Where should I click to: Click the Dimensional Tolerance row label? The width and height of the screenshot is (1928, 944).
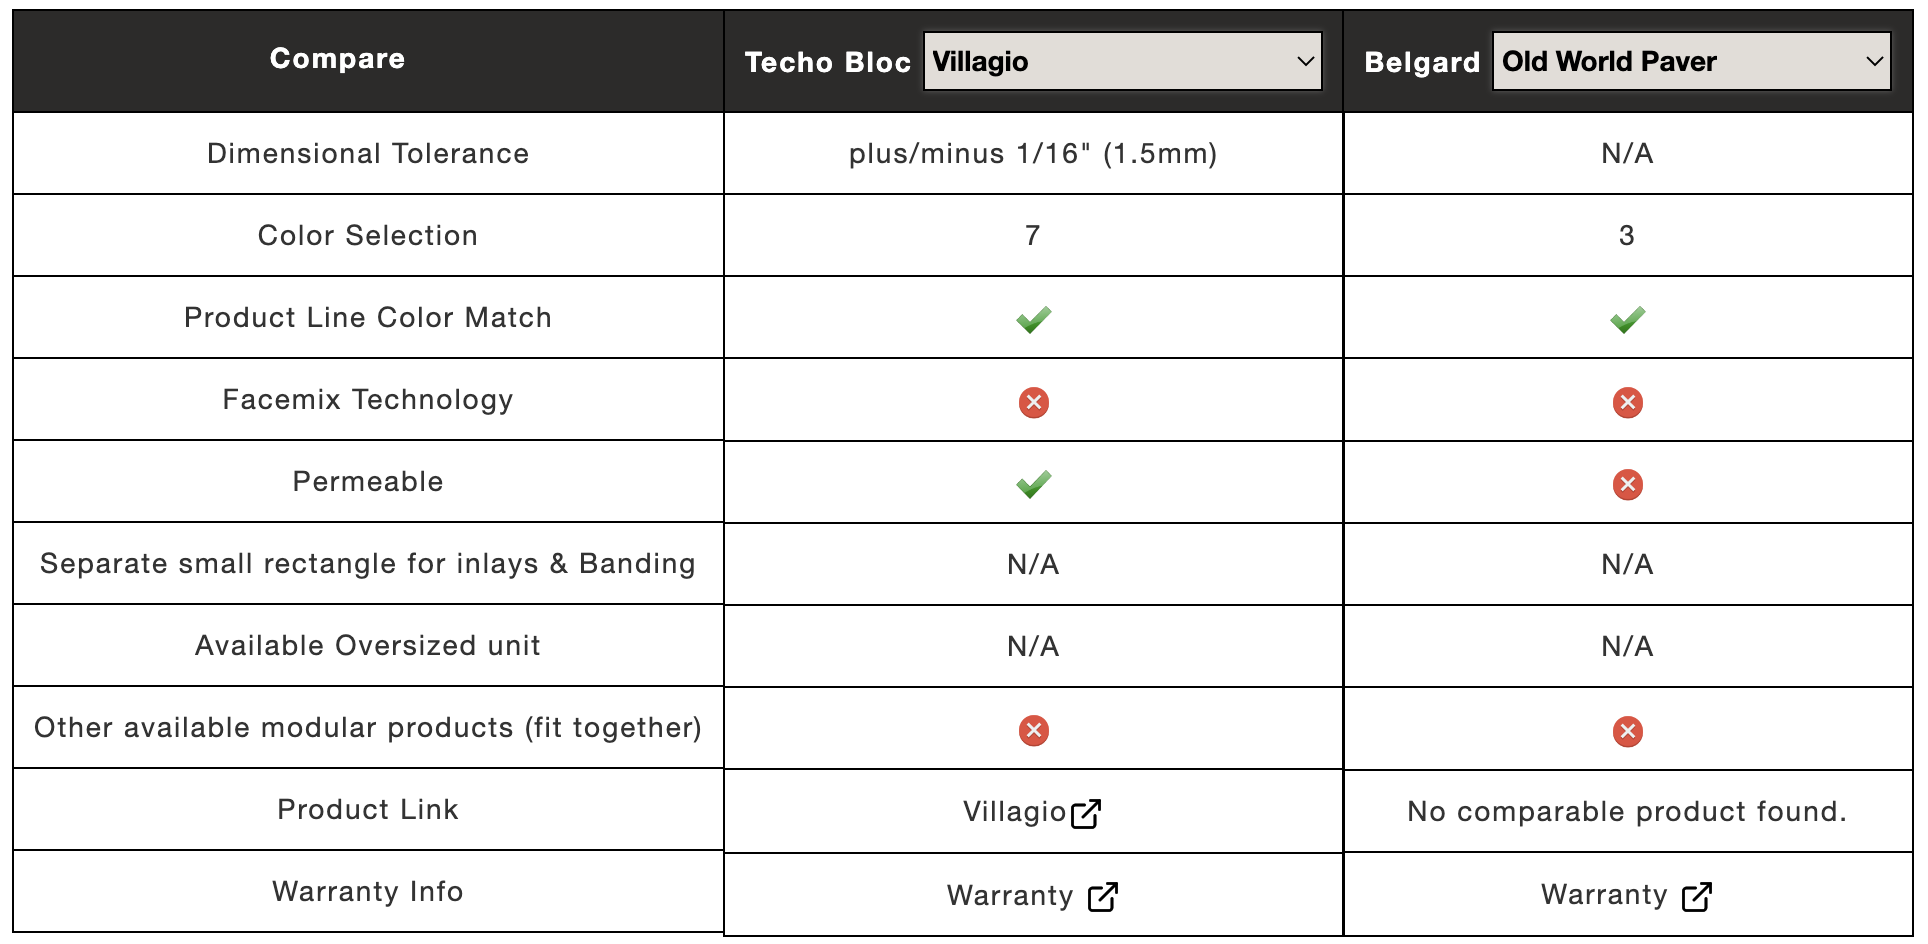click(368, 153)
